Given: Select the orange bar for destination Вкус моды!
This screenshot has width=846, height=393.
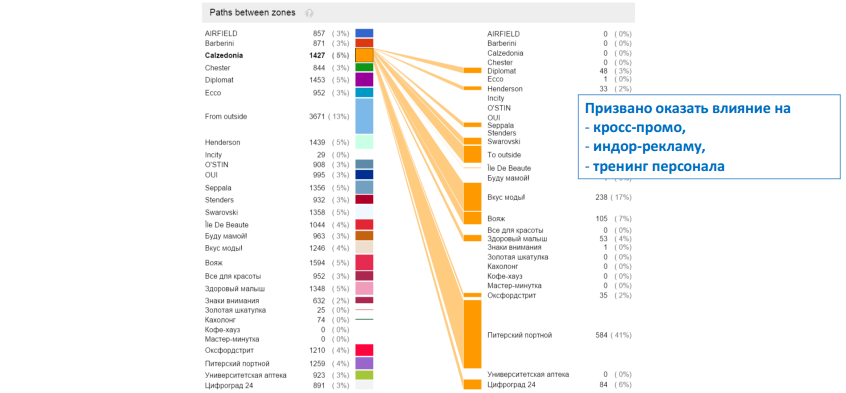Looking at the screenshot, I should [472, 196].
